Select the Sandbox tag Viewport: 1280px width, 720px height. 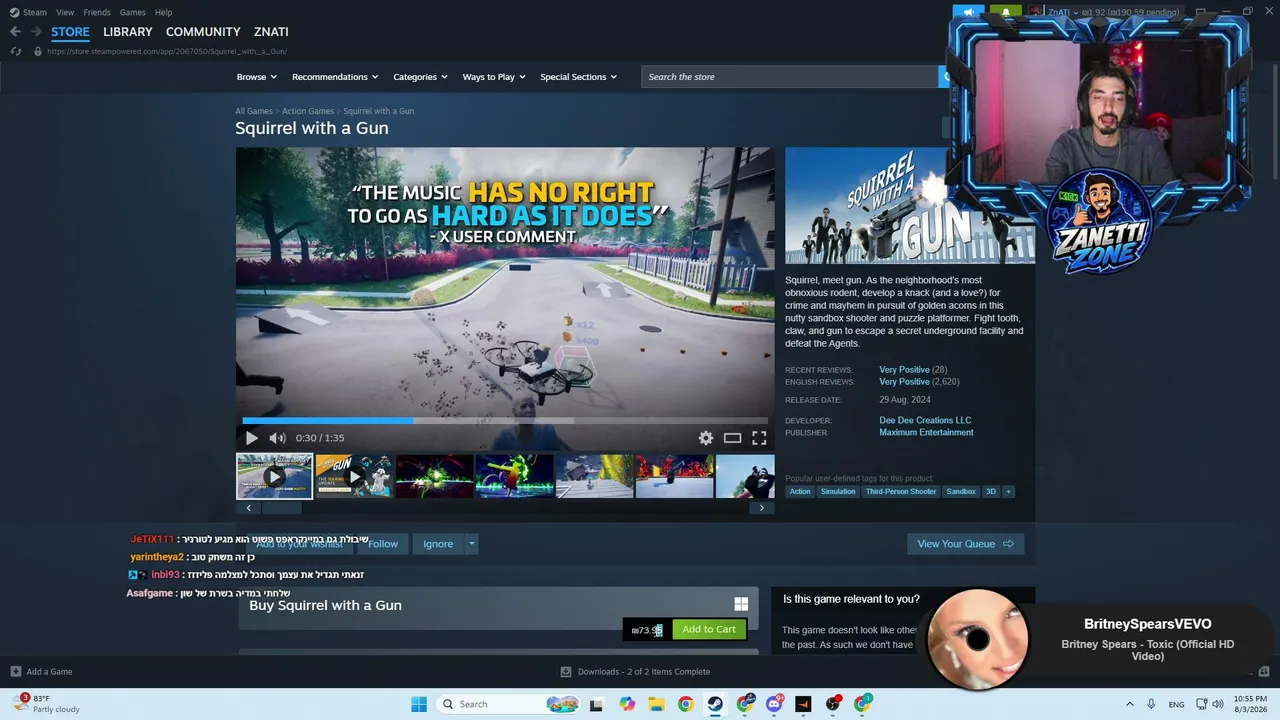[961, 491]
